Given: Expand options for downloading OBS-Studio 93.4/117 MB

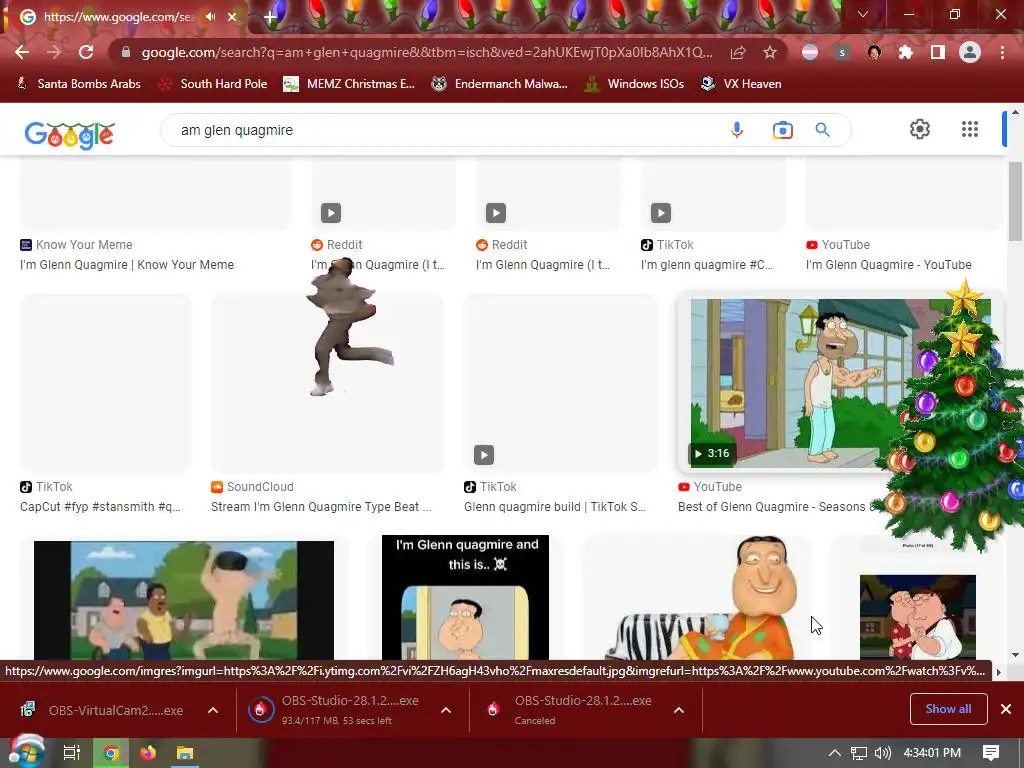Looking at the screenshot, I should click(446, 711).
